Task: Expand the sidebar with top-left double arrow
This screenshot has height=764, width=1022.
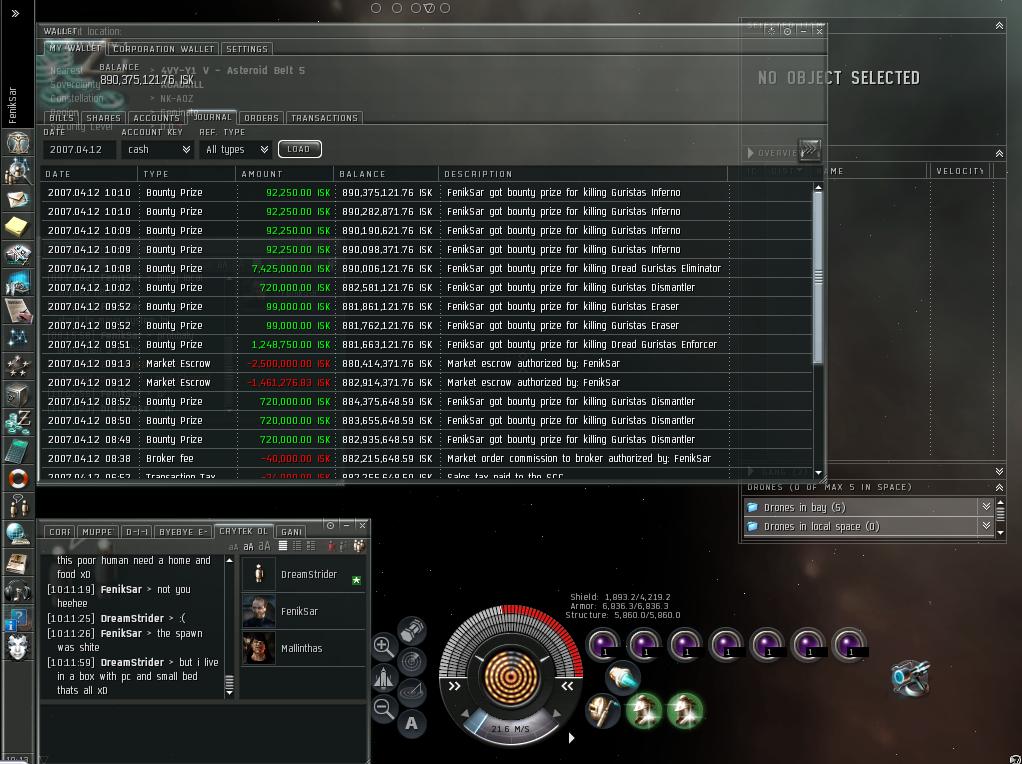Action: point(15,13)
